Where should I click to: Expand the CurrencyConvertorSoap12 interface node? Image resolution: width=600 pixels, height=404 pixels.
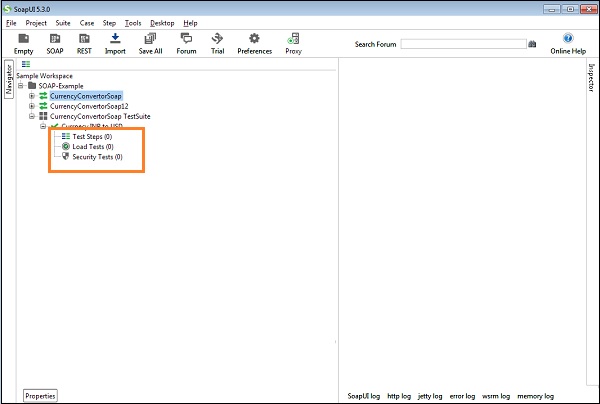(32, 106)
